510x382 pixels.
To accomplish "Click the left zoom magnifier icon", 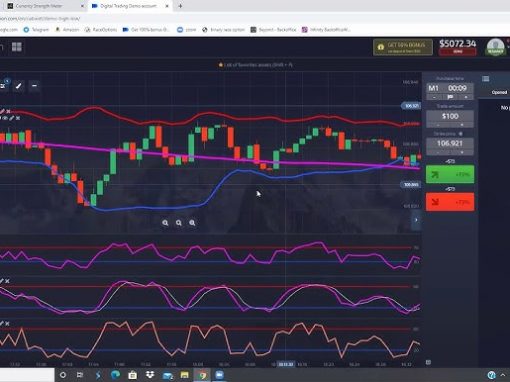I will [x=165, y=223].
